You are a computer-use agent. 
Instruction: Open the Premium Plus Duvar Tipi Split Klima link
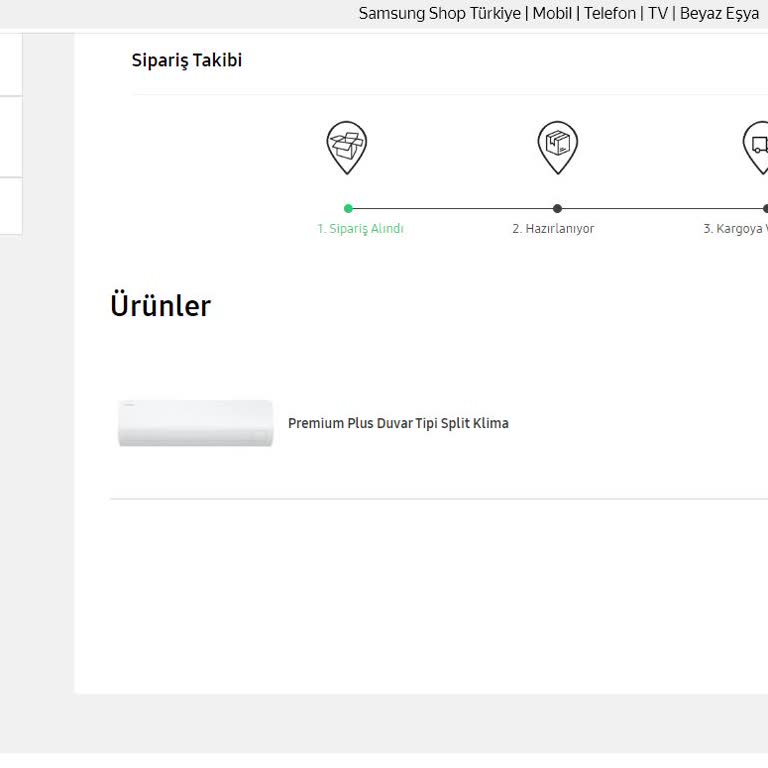tap(398, 423)
